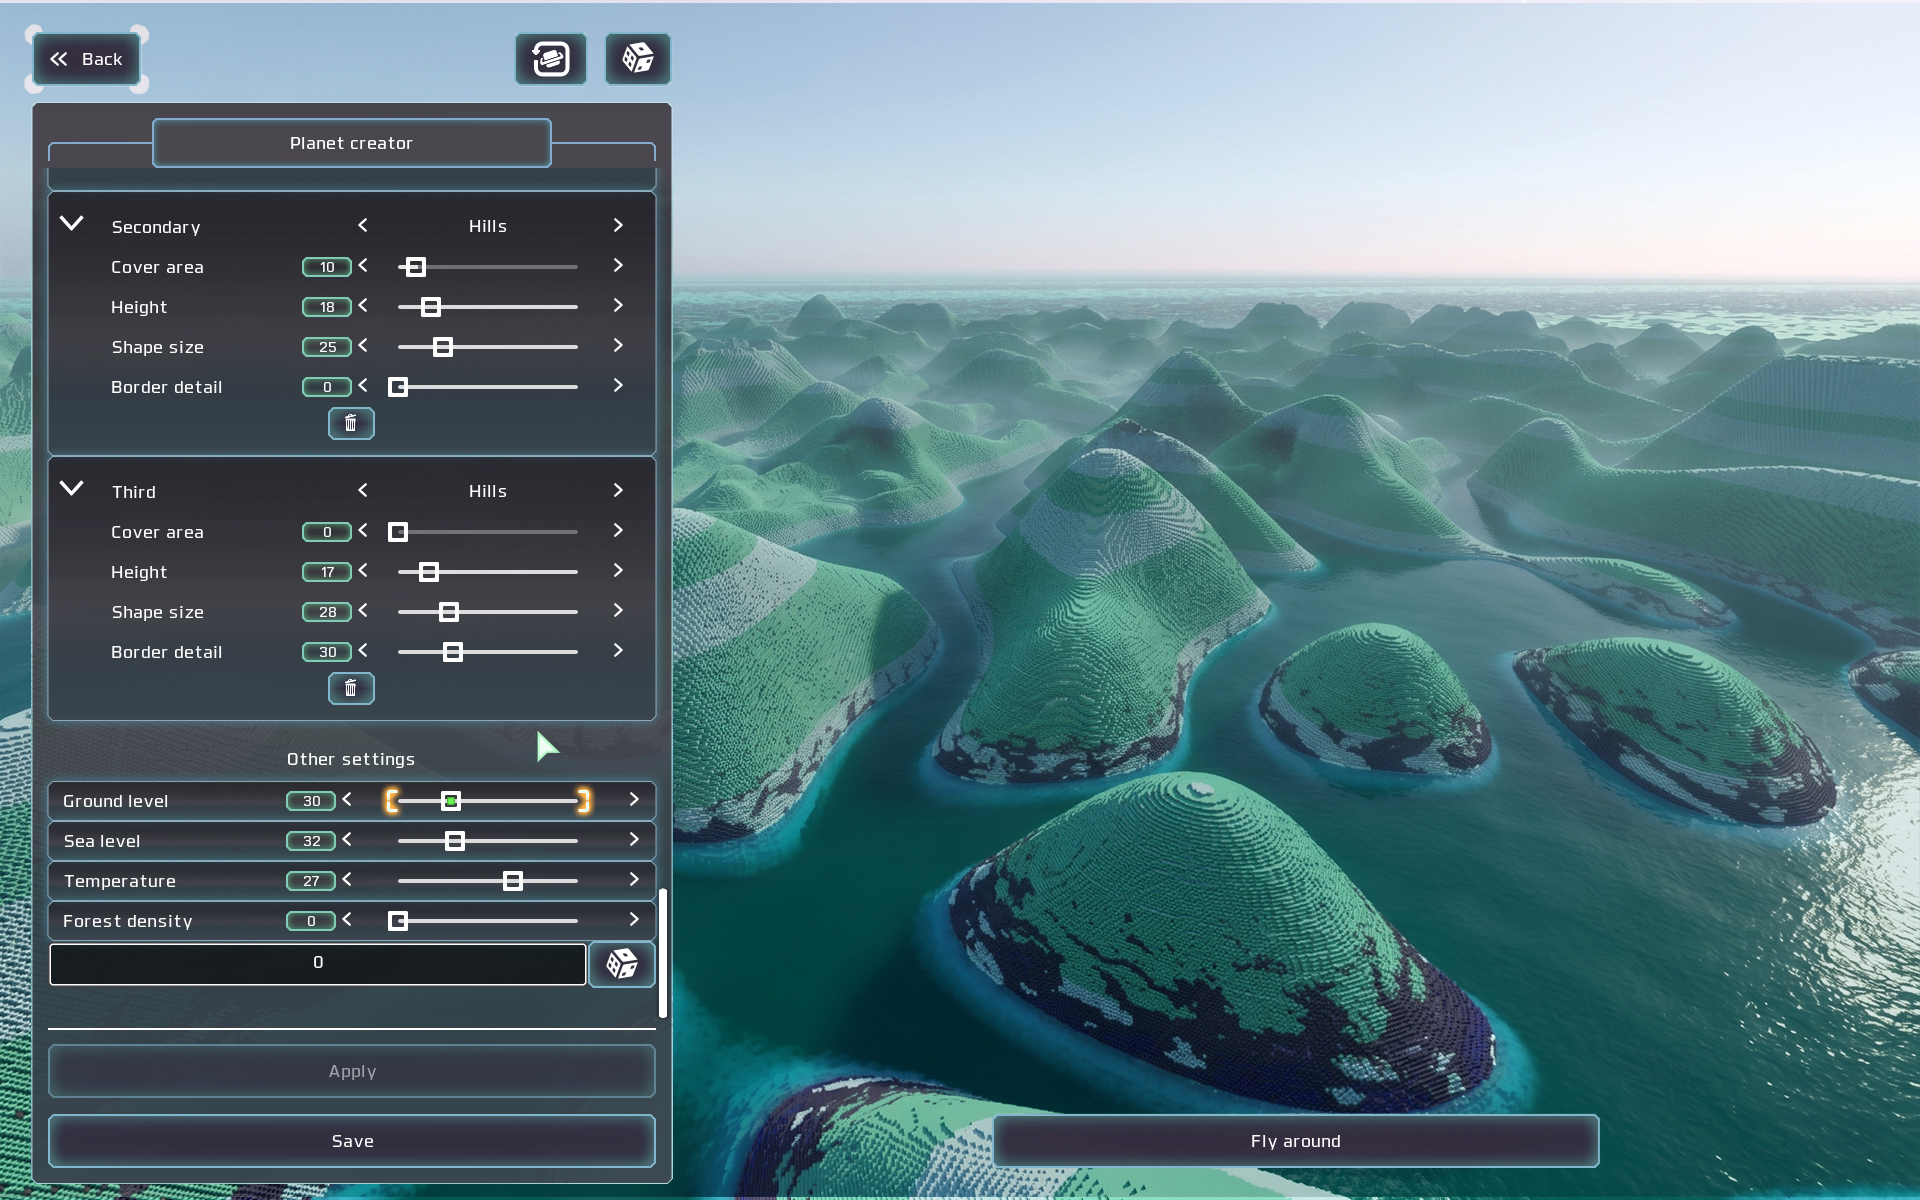Switch Third type to next option

[x=618, y=491]
